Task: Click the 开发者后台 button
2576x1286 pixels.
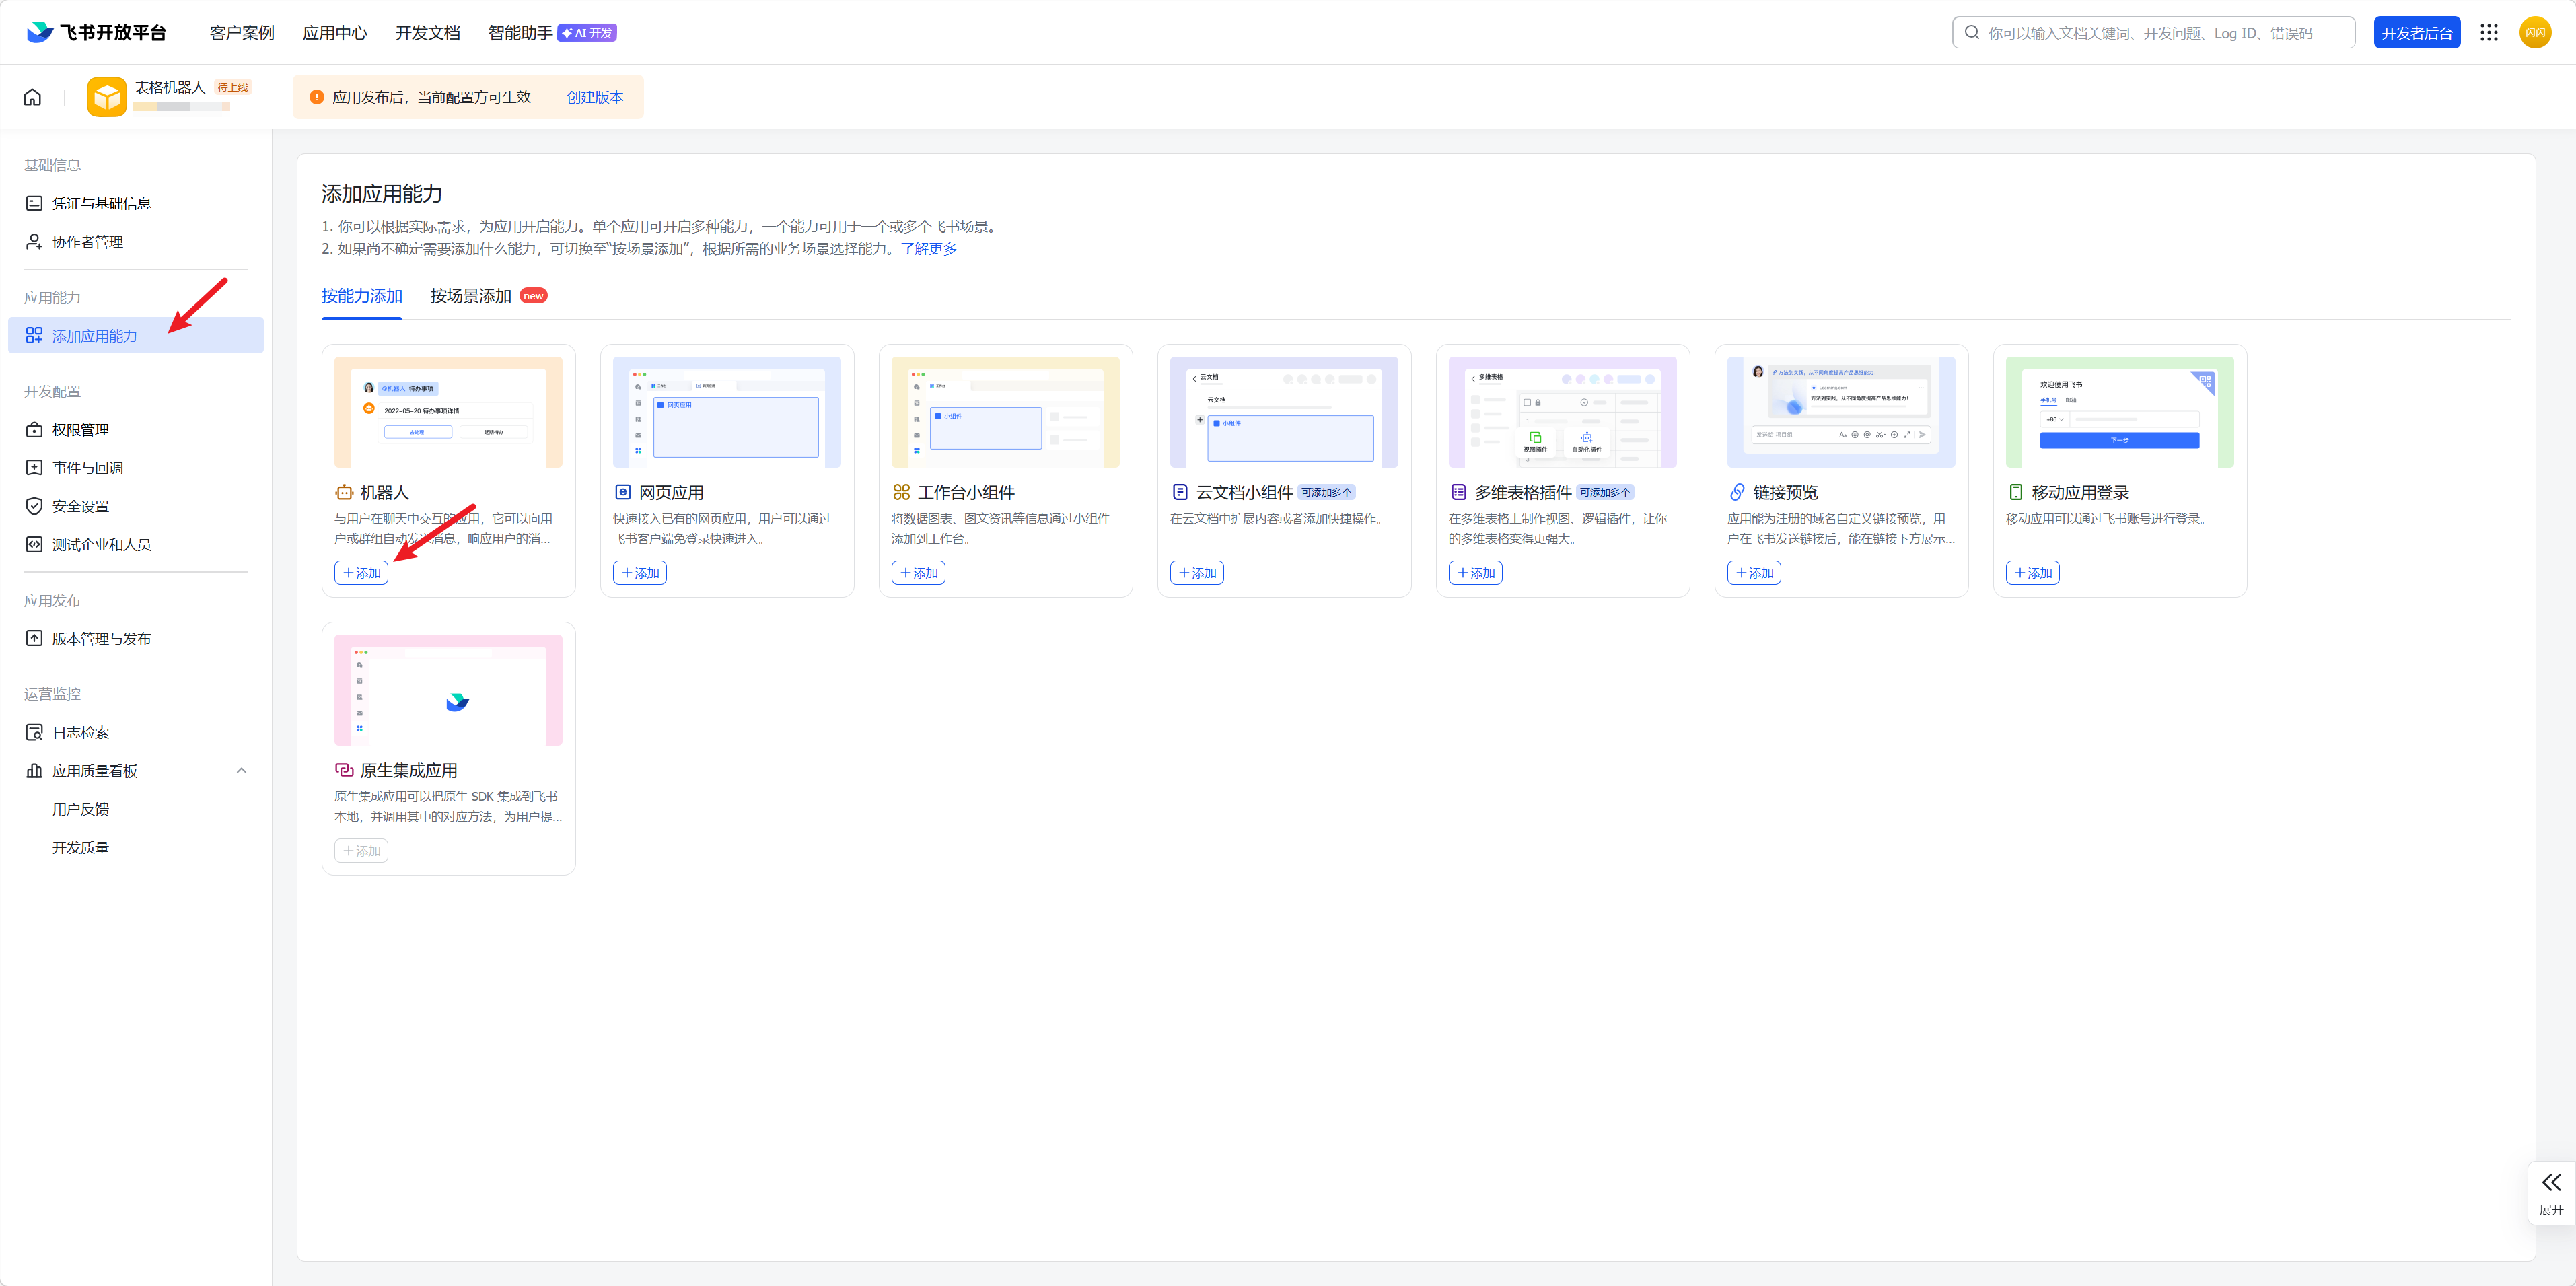Action: click(x=2416, y=33)
